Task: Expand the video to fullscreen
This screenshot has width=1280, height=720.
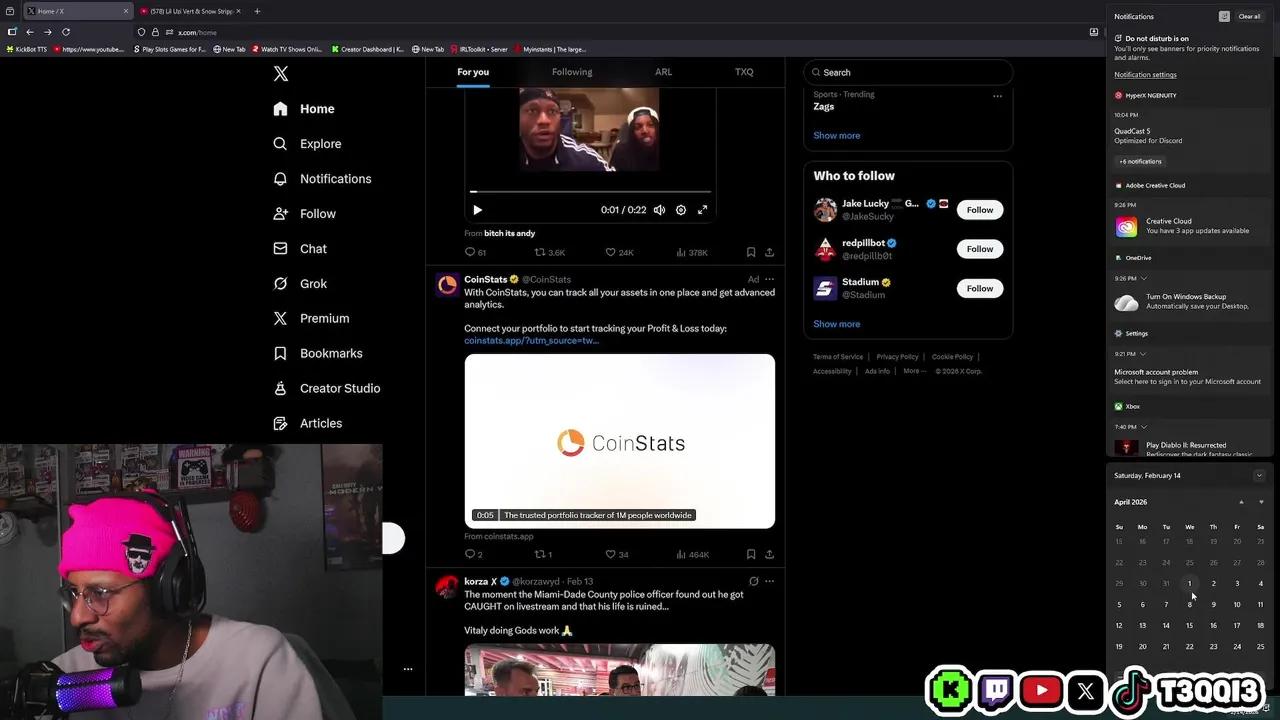Action: 702,210
